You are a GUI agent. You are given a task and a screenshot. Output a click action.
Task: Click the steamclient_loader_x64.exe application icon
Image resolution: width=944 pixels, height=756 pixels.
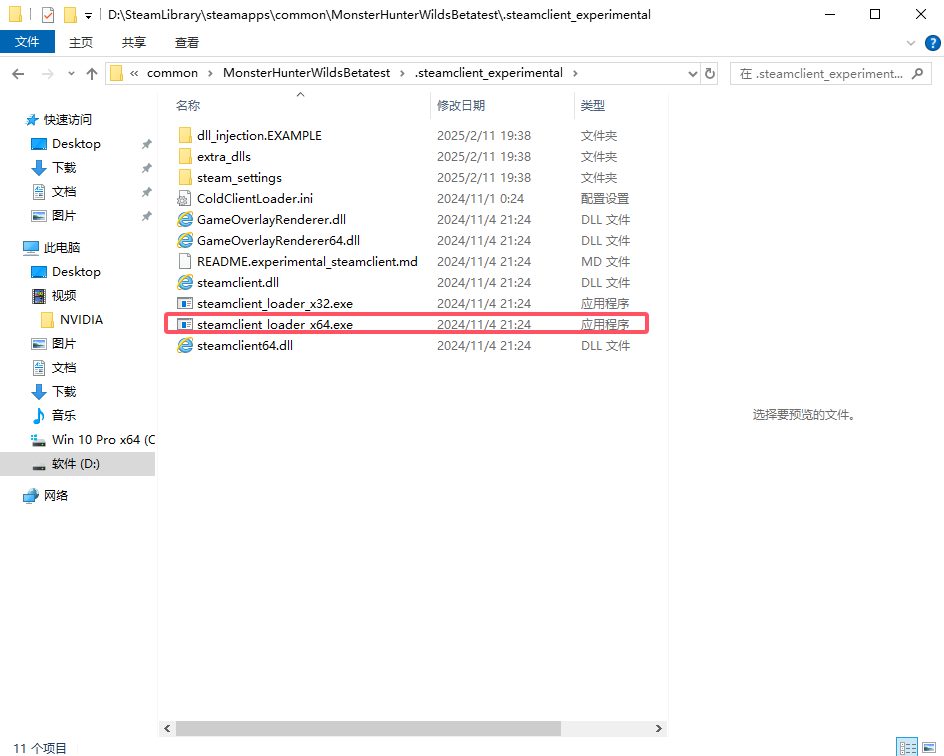pyautogui.click(x=185, y=325)
